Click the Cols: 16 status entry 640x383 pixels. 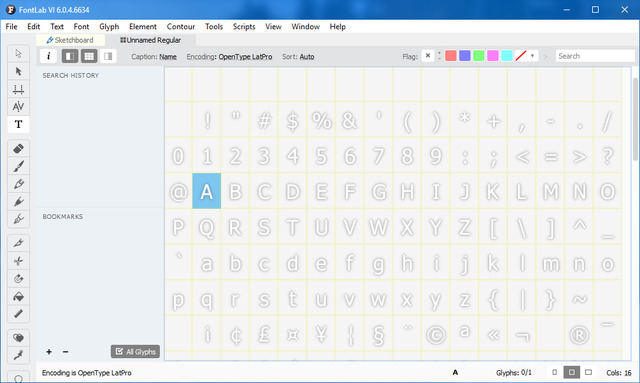[x=619, y=373]
